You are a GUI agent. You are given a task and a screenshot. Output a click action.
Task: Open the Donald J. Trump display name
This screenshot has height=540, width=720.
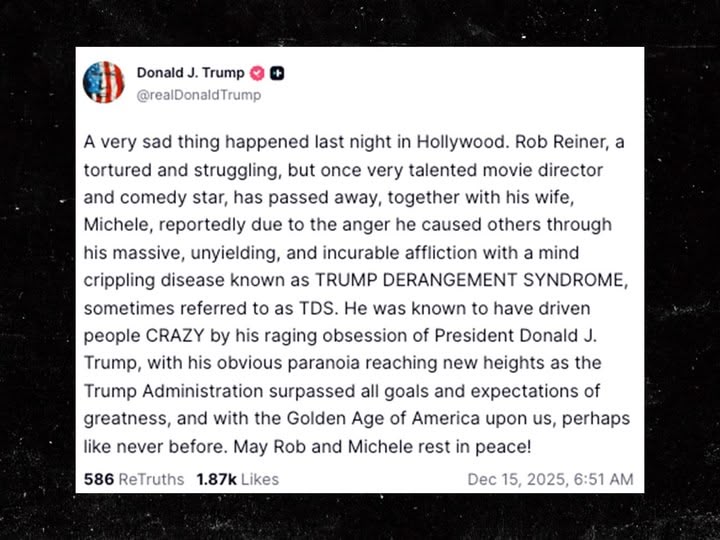click(190, 74)
